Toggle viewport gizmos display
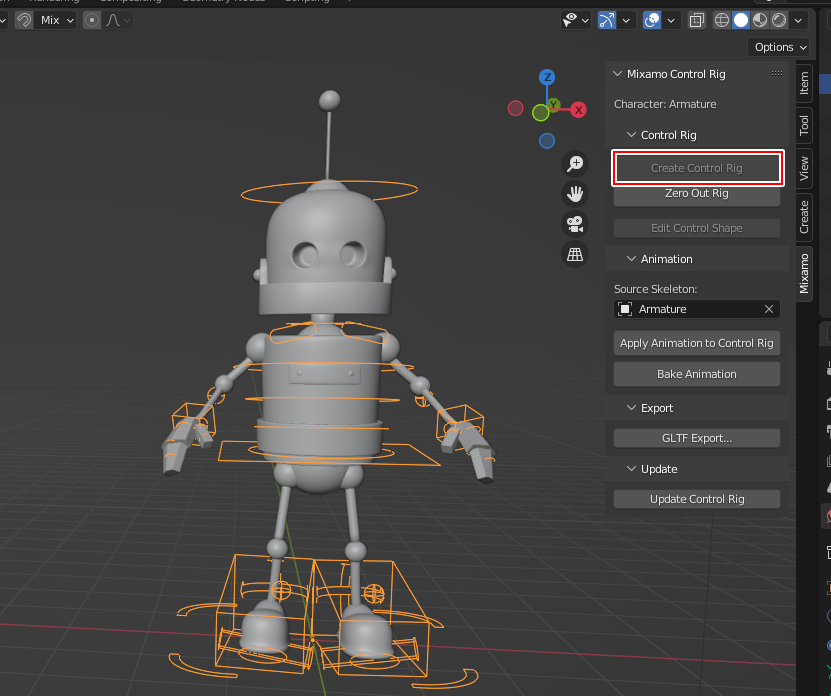Screen dimensions: 831x696 click(606, 20)
